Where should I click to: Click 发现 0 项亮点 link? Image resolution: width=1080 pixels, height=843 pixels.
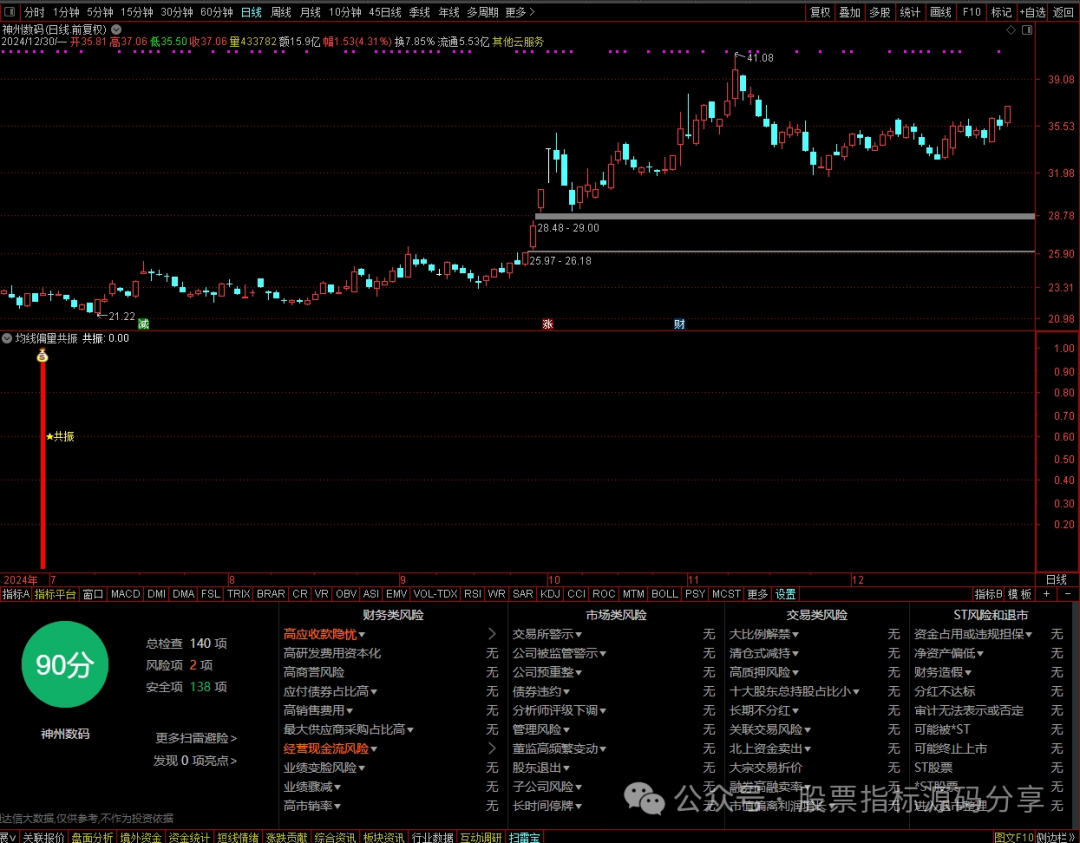tap(195, 760)
